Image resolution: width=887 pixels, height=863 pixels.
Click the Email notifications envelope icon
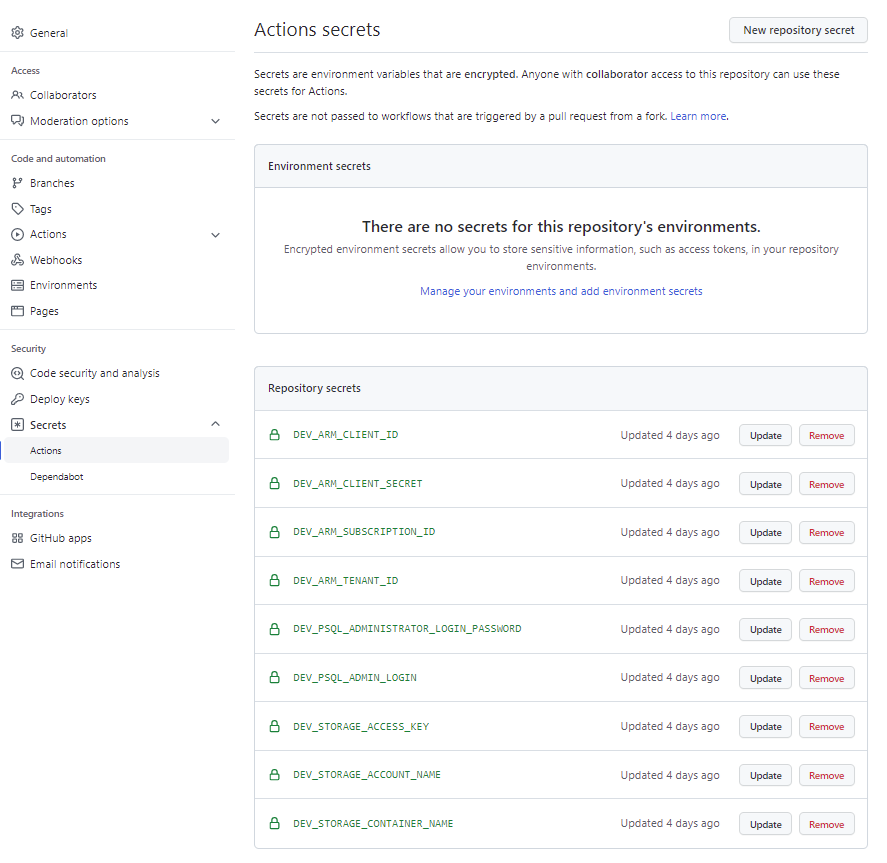(17, 564)
